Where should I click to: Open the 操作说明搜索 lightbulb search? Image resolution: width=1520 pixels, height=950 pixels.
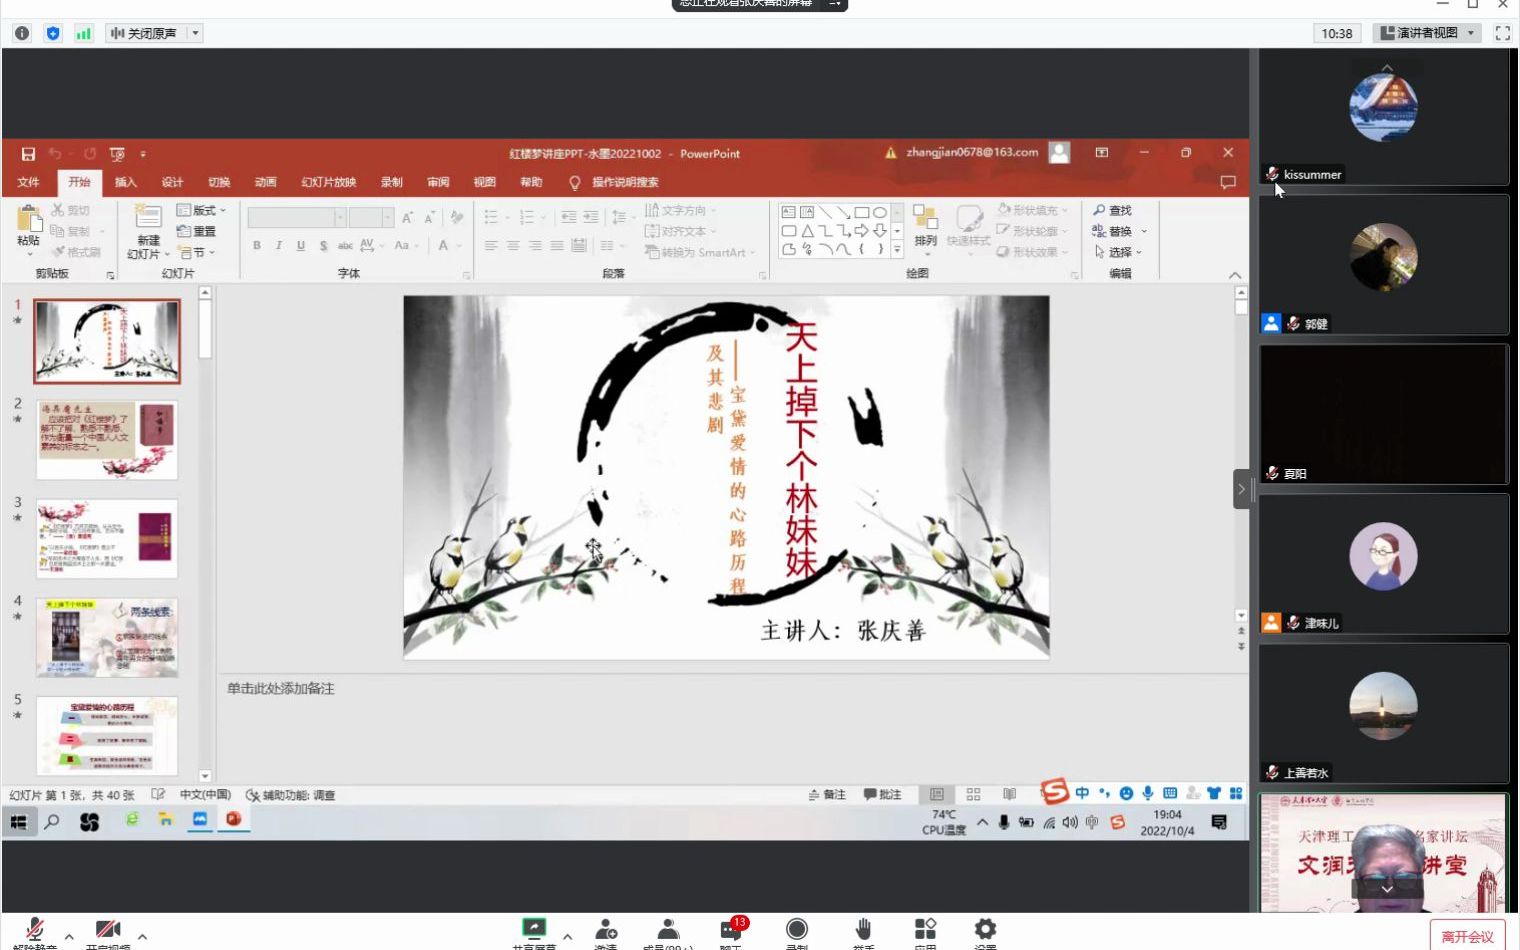pyautogui.click(x=614, y=182)
